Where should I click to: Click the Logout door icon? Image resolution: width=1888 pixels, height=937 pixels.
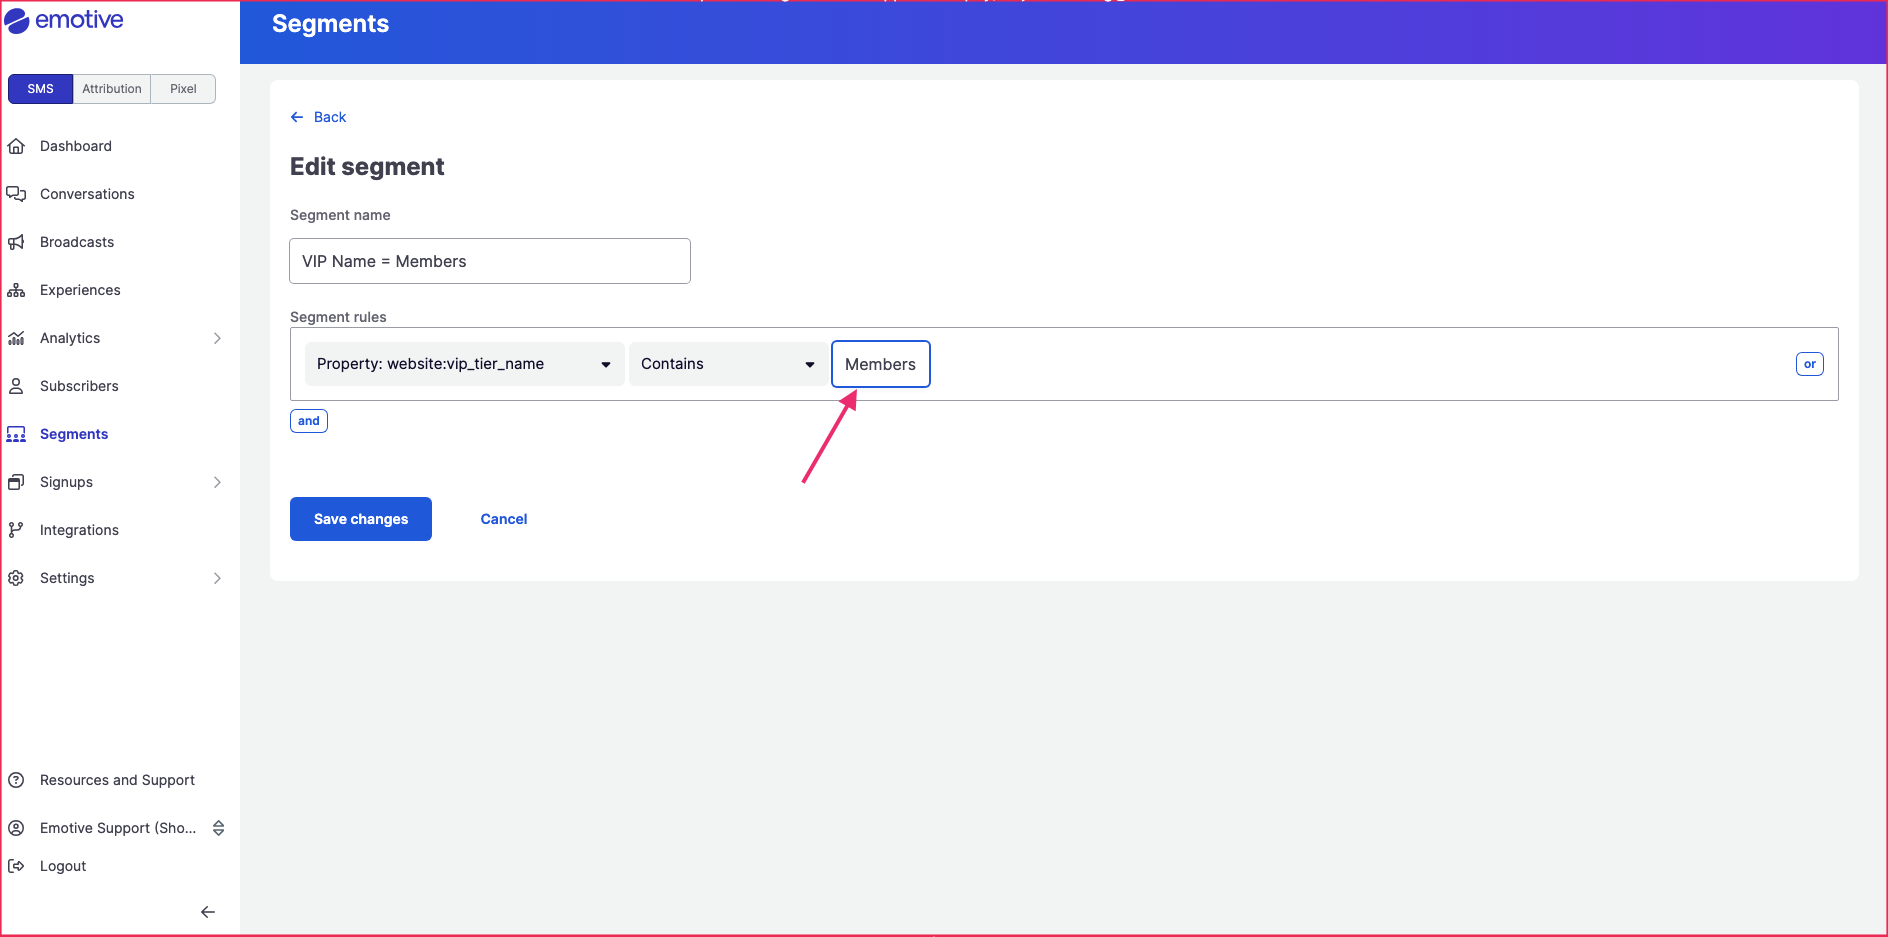pos(16,866)
